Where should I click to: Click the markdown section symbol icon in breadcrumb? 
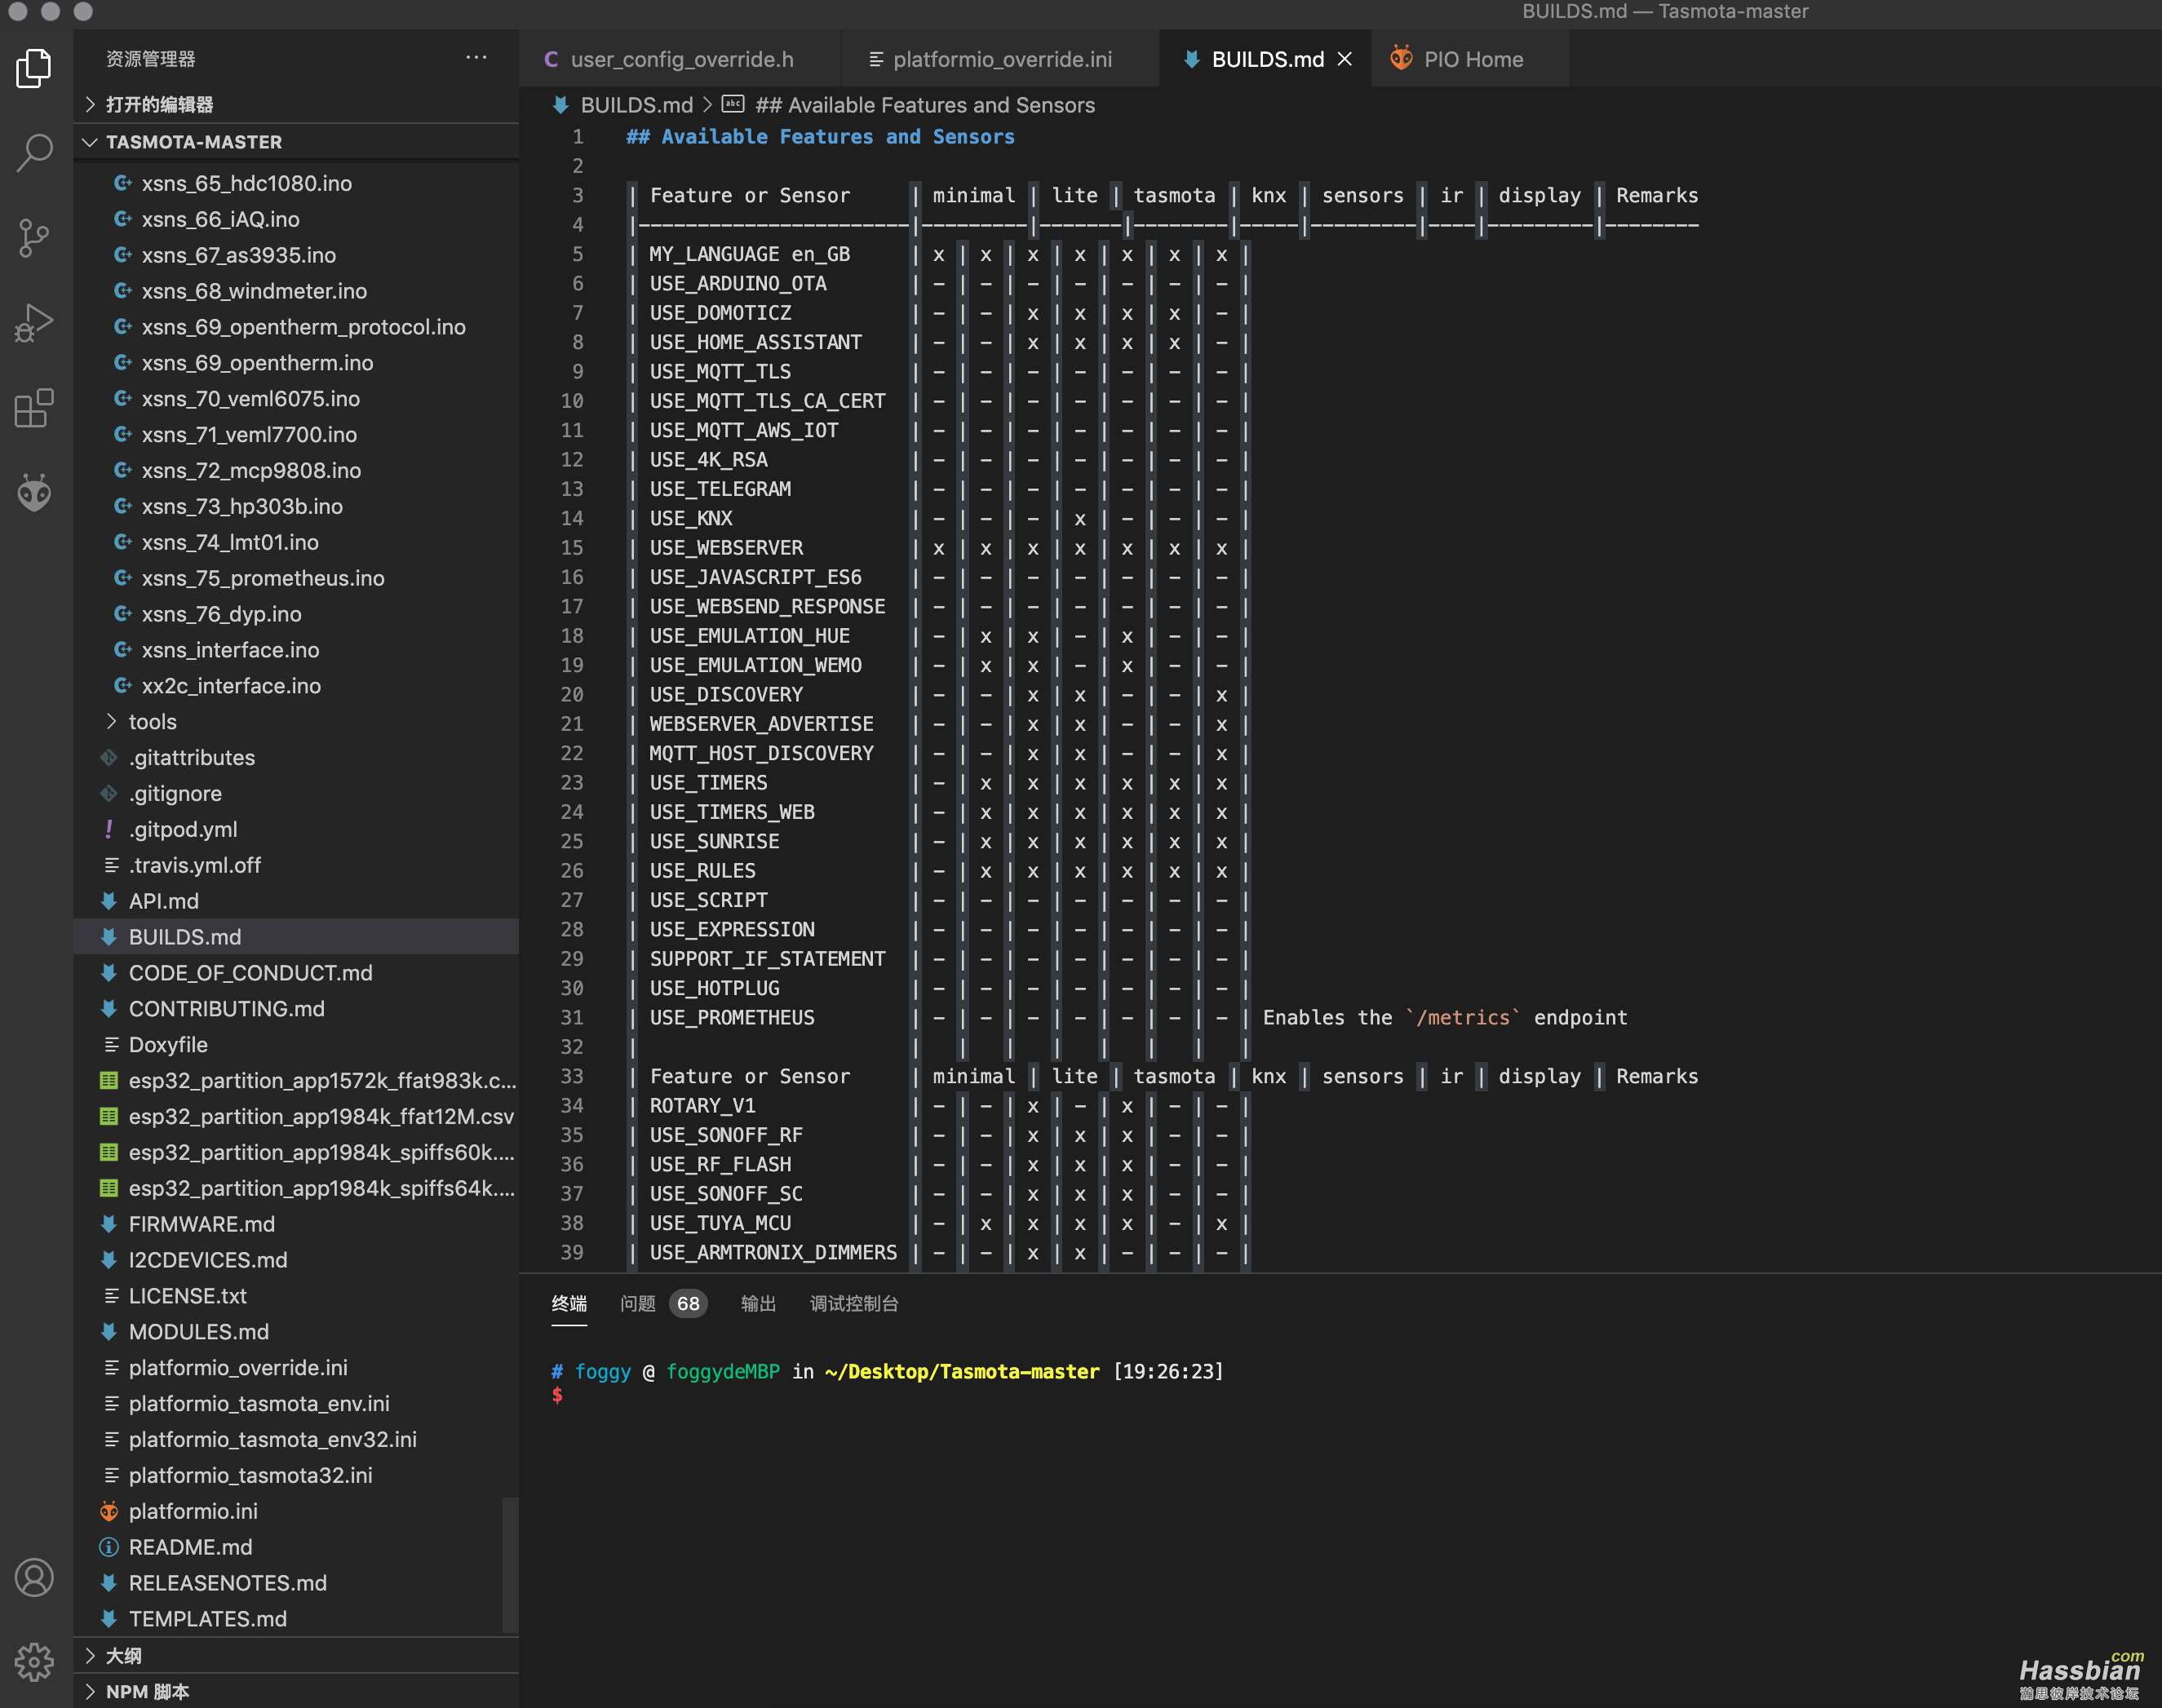click(x=733, y=104)
